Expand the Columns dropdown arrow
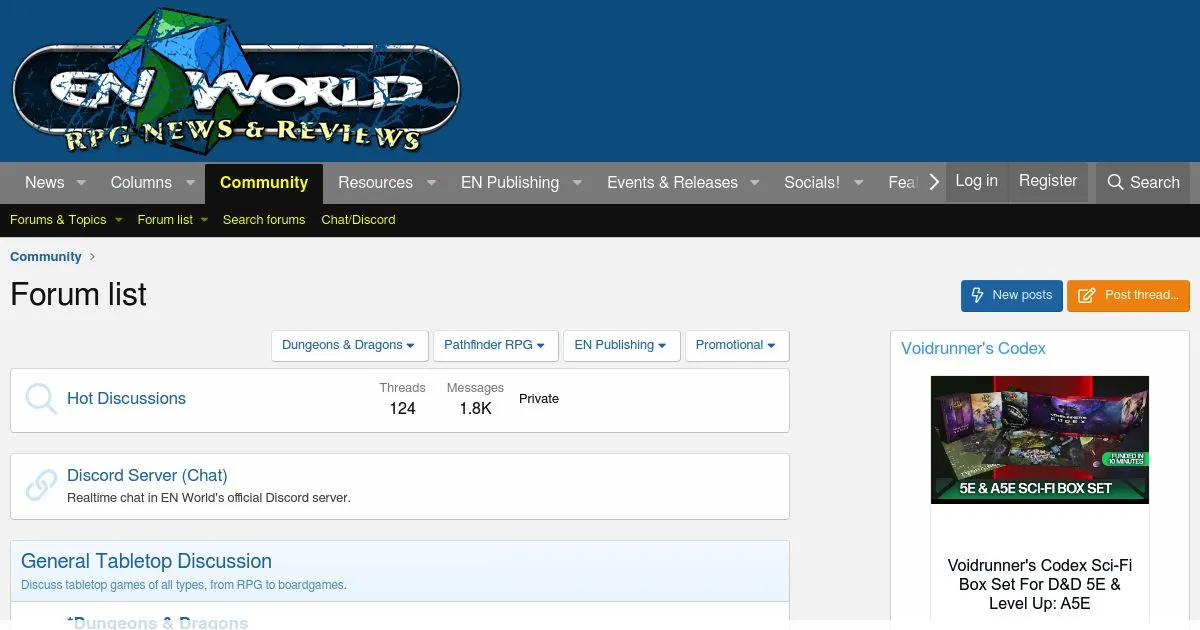 click(x=191, y=183)
